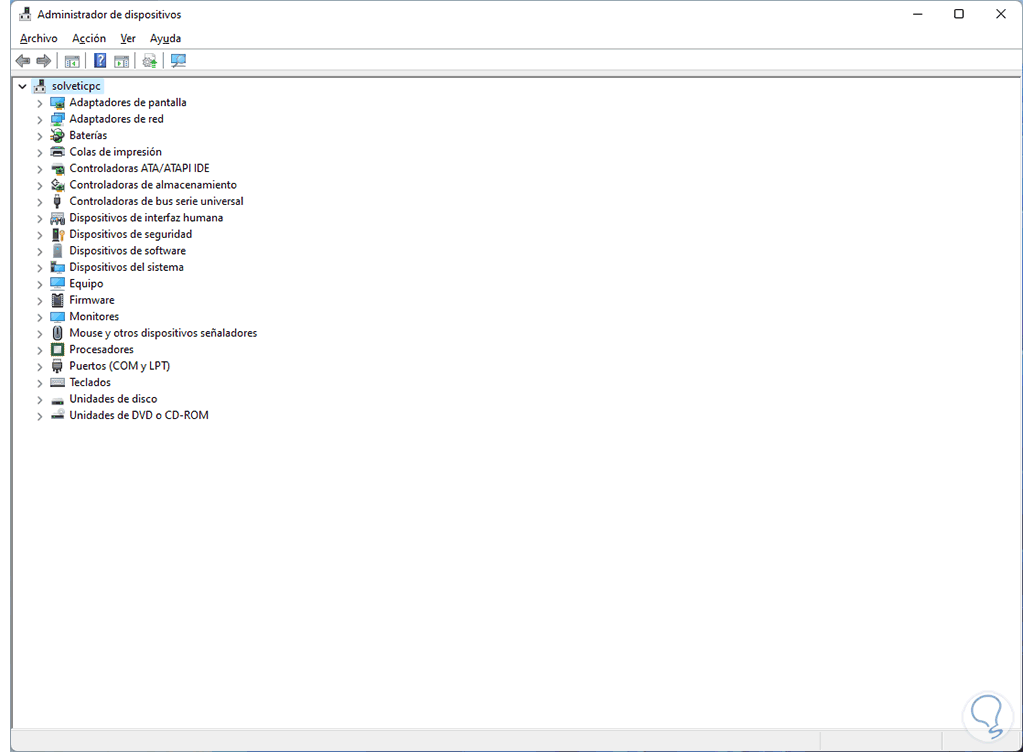Open the Ver menu
This screenshot has height=752, width=1034.
pyautogui.click(x=128, y=38)
